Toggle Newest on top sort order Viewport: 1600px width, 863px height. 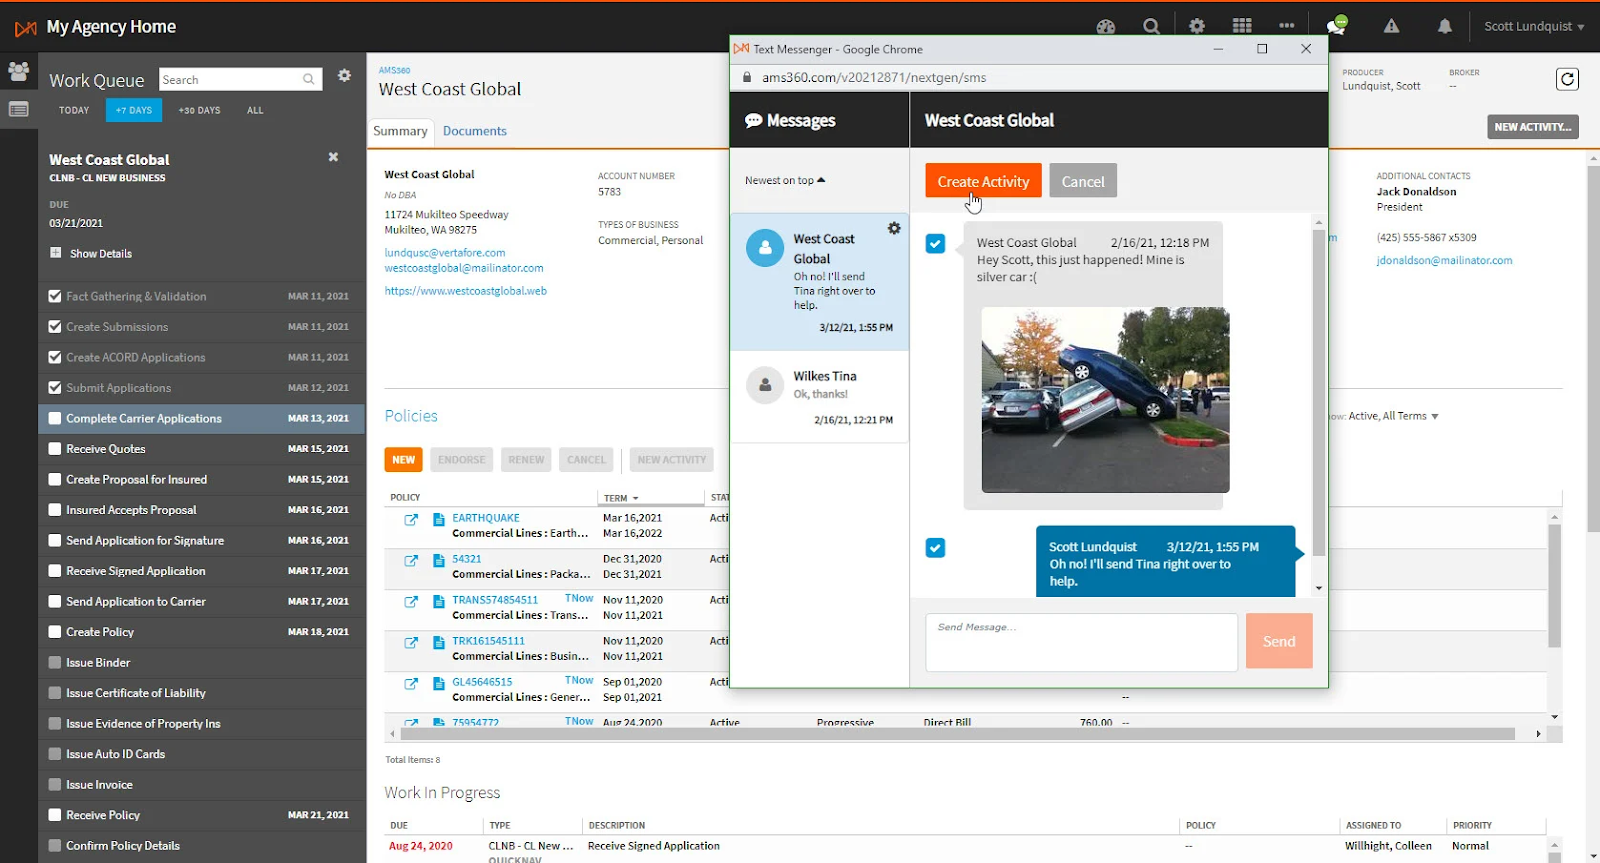(785, 180)
